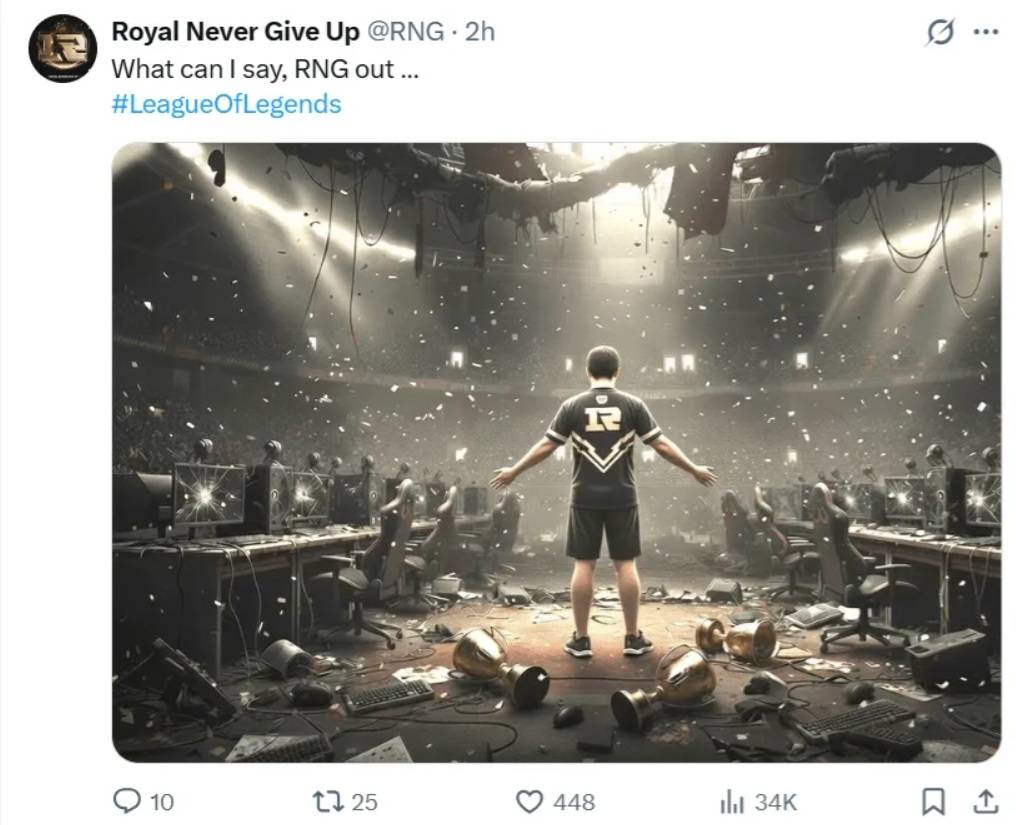Toggle the heart like icon
This screenshot has width=1016, height=825.
click(530, 801)
